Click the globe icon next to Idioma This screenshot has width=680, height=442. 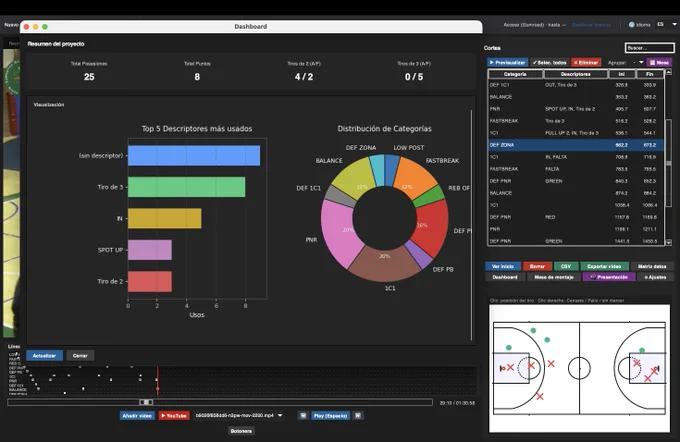tap(631, 25)
